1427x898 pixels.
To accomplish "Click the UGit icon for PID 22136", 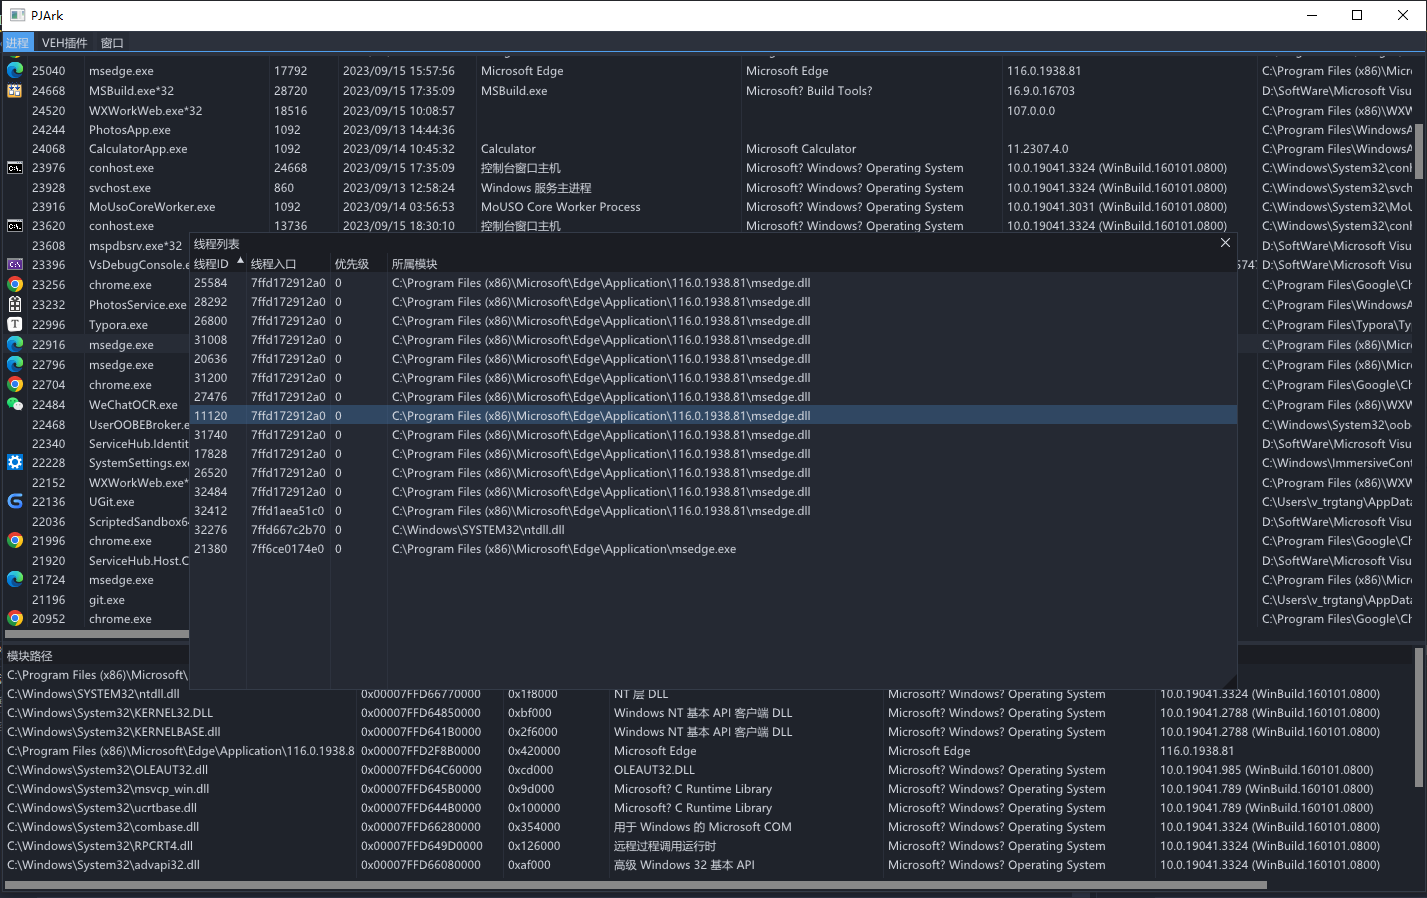I will coord(15,502).
